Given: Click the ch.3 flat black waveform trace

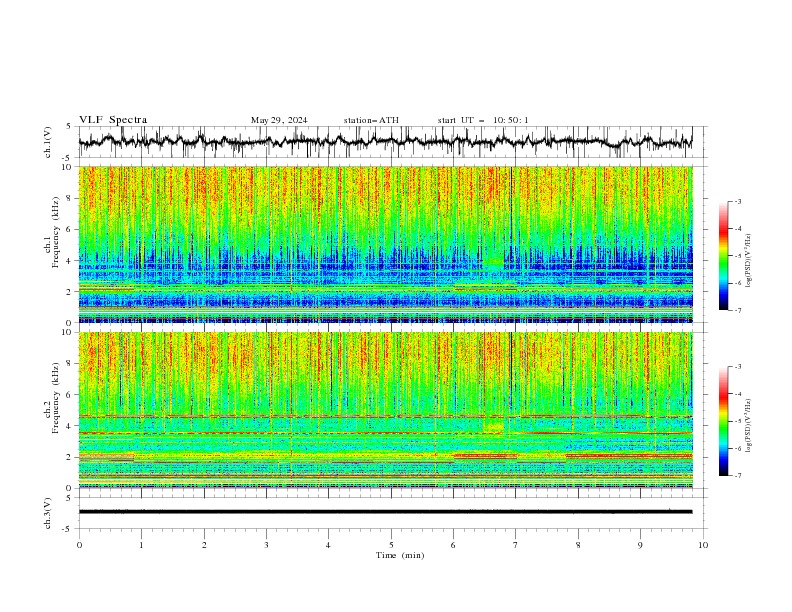Looking at the screenshot, I should coord(385,512).
